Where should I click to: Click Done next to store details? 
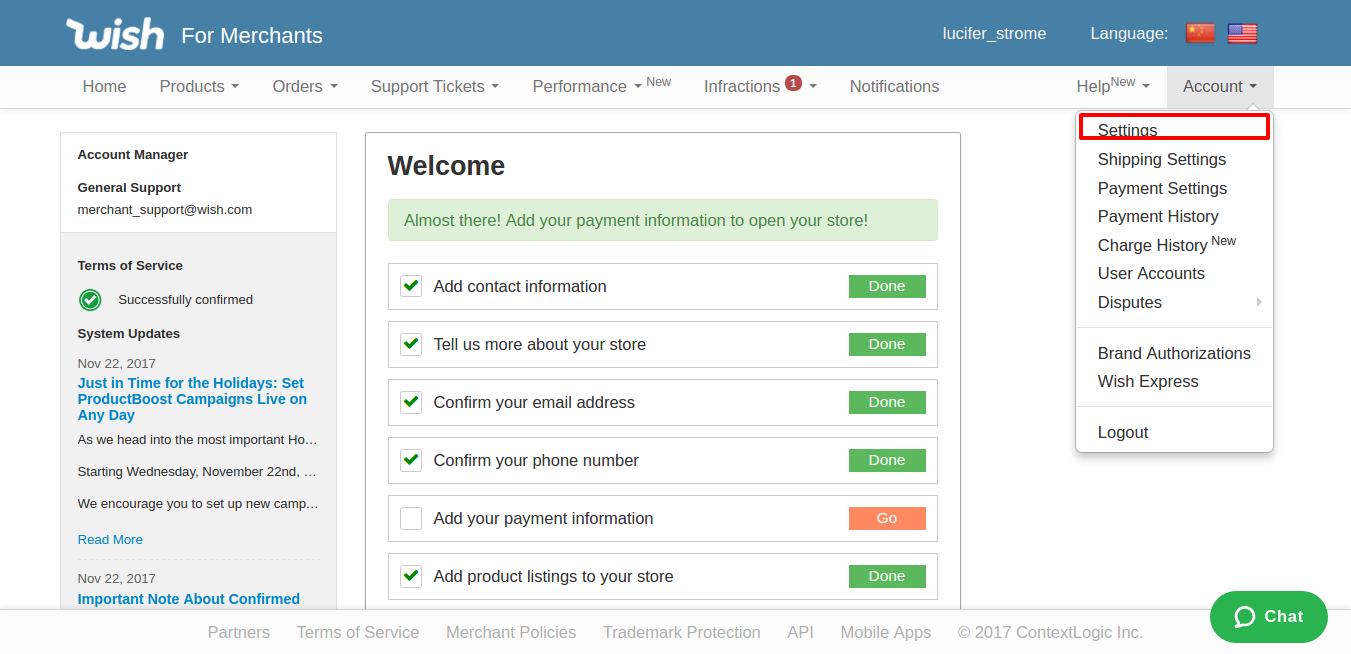(x=887, y=344)
